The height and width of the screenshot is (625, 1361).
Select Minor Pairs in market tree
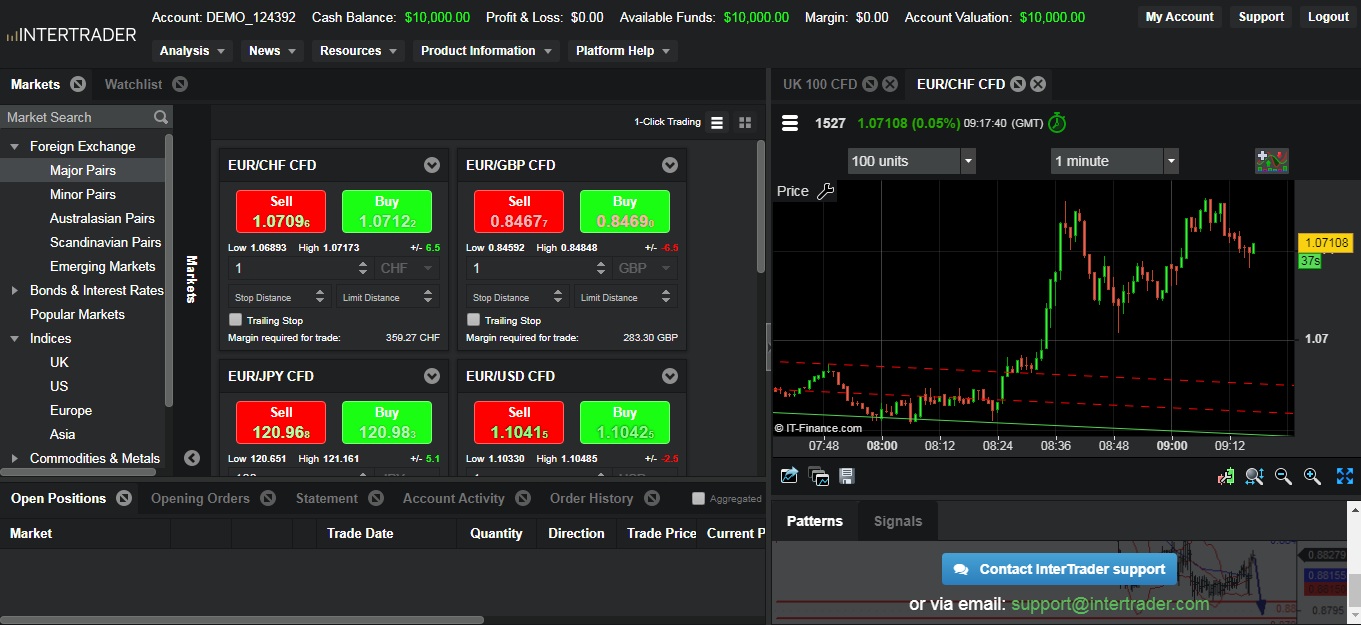(83, 194)
